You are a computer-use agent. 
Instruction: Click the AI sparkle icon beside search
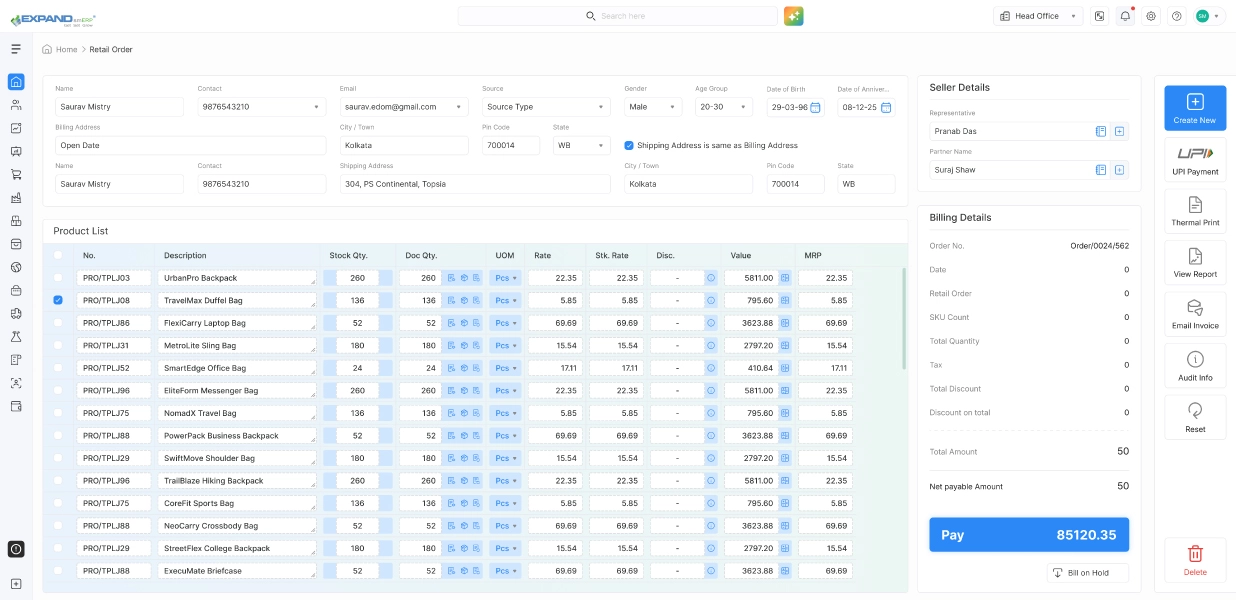(x=793, y=16)
